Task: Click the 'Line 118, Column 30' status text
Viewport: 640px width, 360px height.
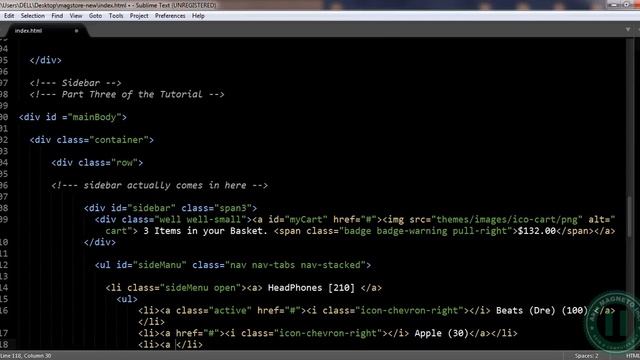Action: pos(26,356)
